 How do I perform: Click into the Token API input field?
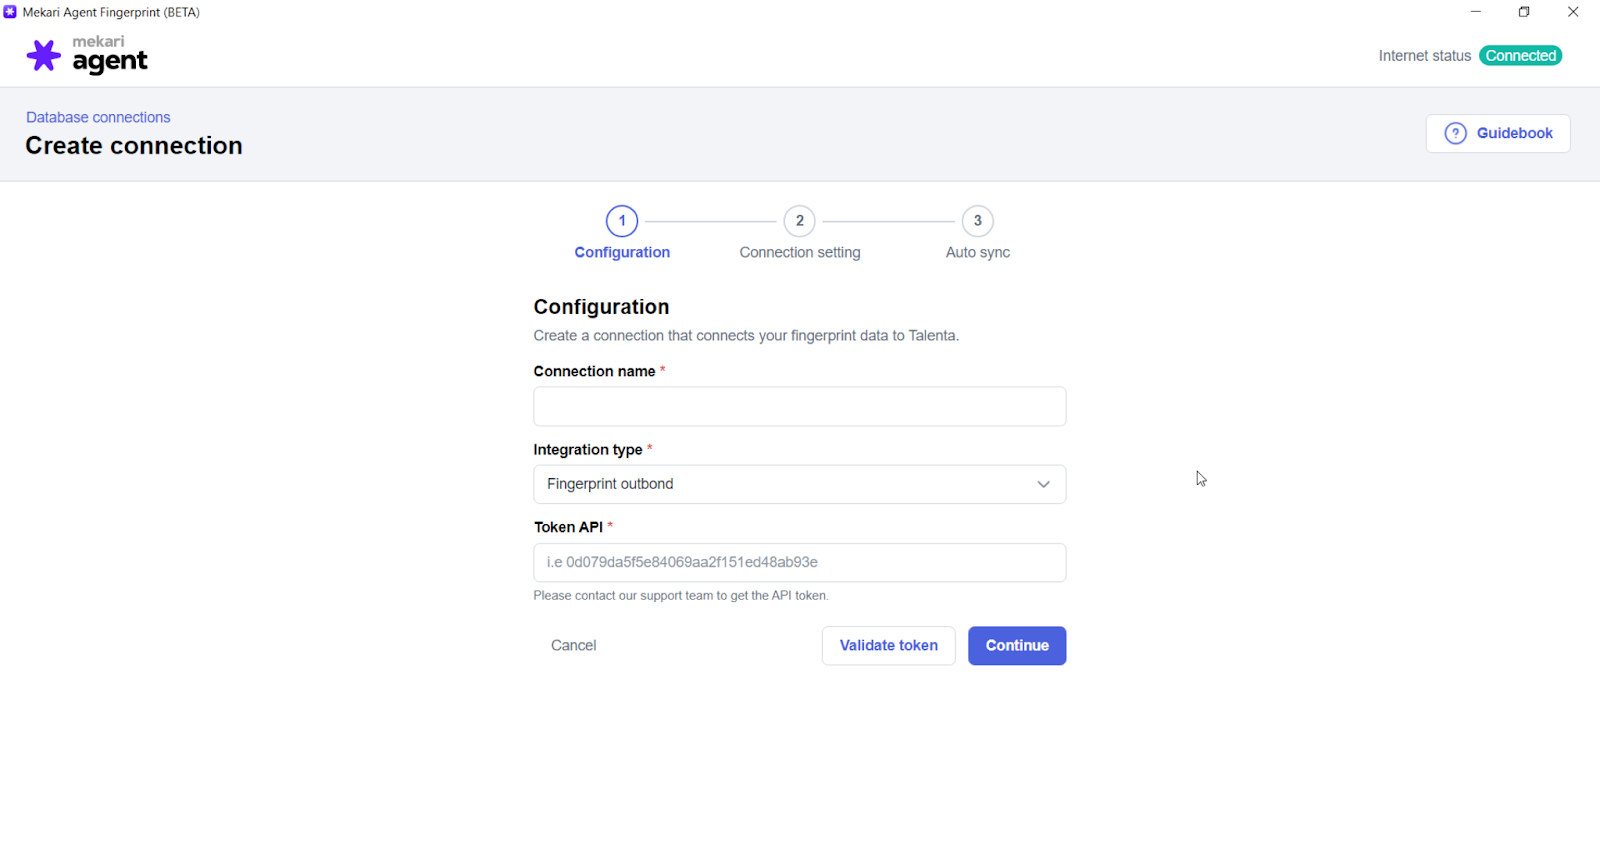coord(799,563)
